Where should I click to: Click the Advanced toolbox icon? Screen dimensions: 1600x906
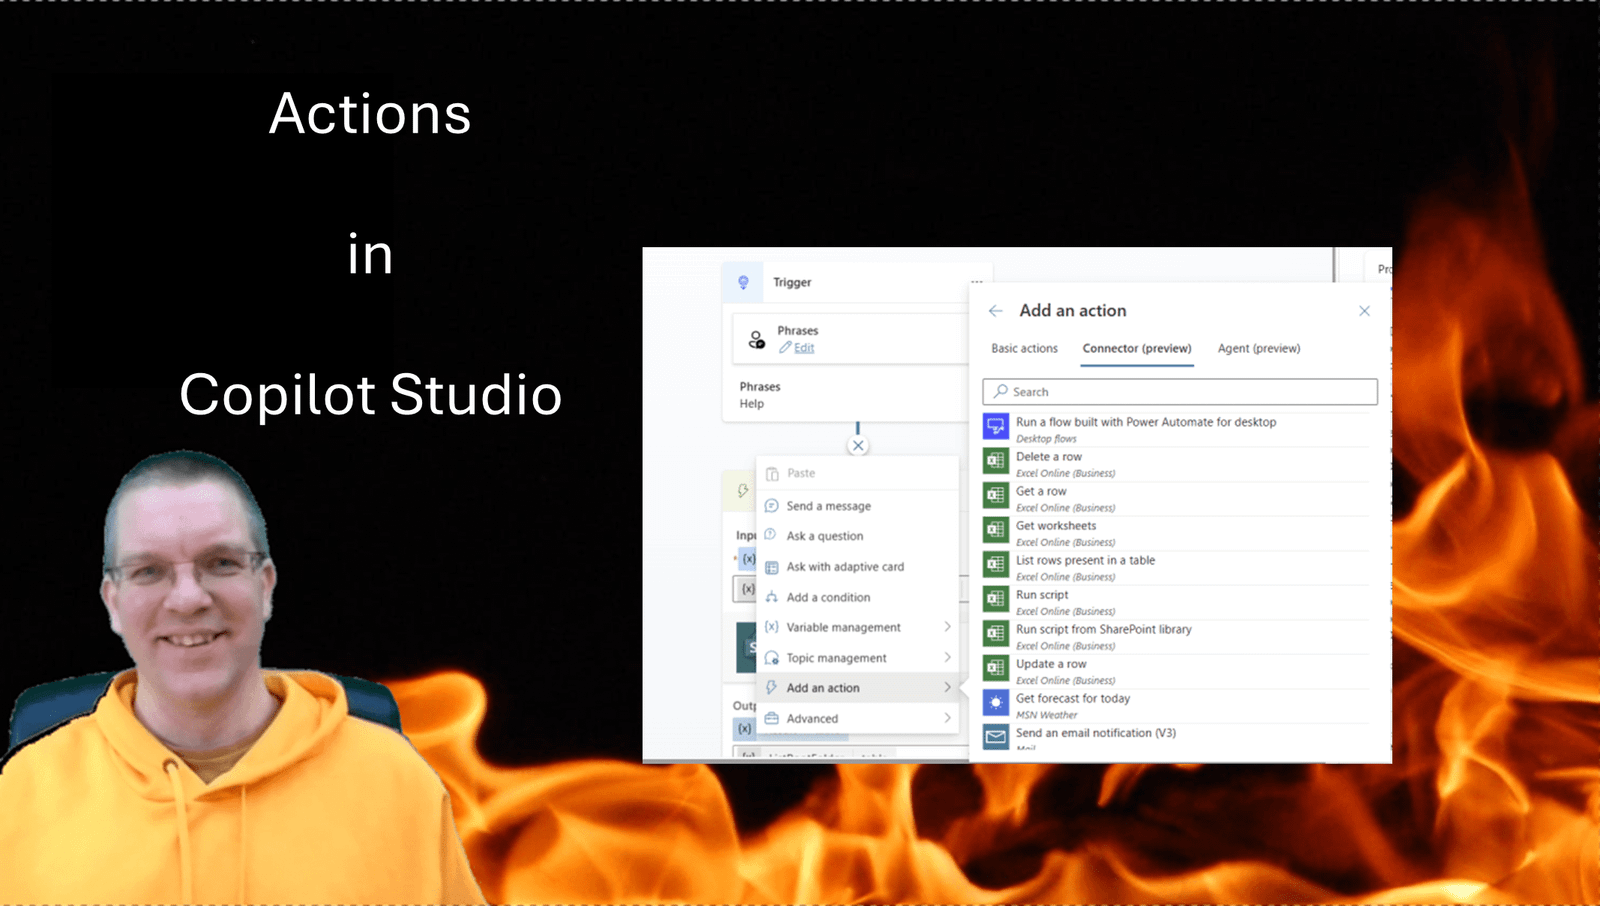[771, 718]
